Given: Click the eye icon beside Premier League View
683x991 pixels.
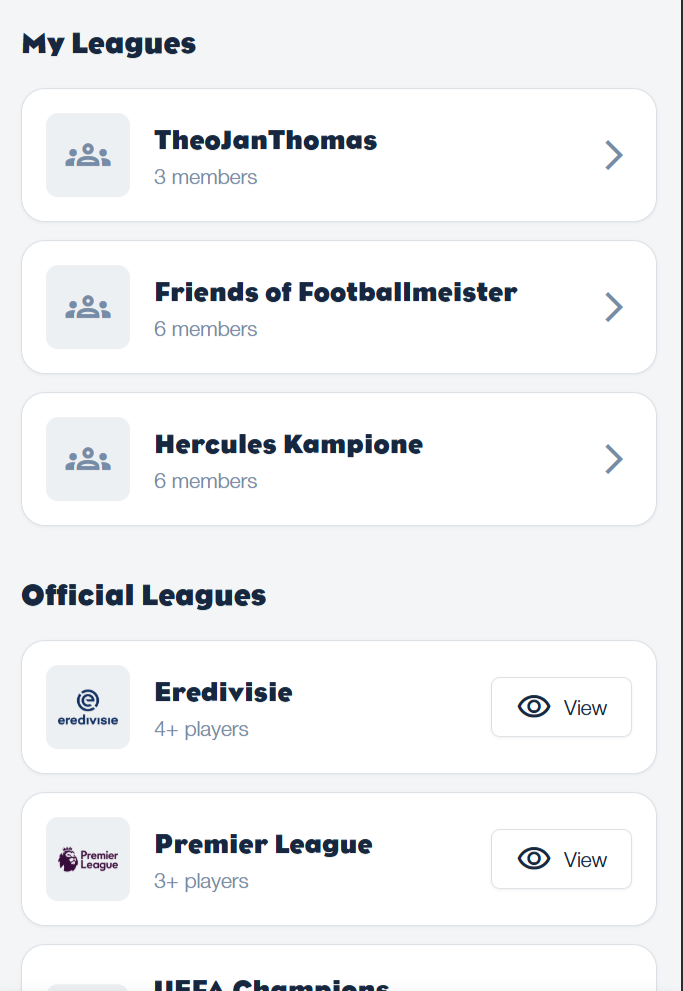Looking at the screenshot, I should [534, 859].
